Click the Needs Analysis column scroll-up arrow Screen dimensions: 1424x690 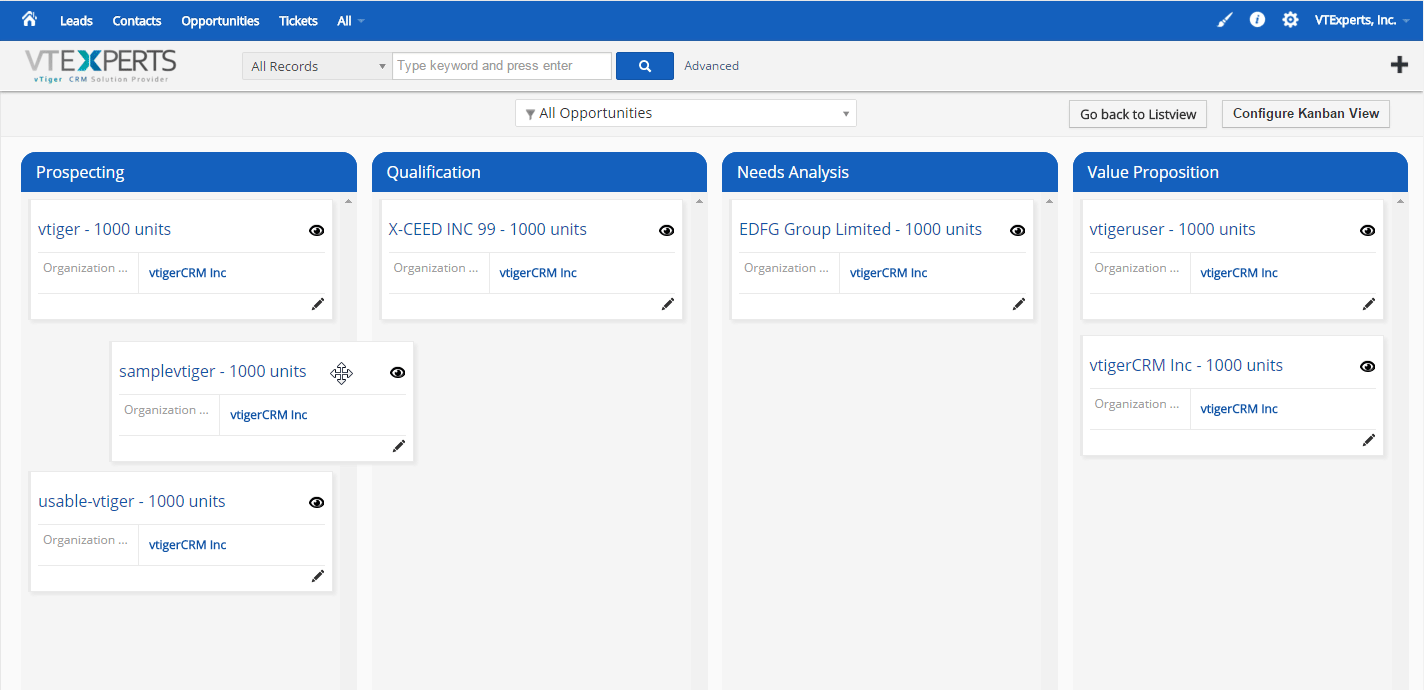click(x=1049, y=201)
